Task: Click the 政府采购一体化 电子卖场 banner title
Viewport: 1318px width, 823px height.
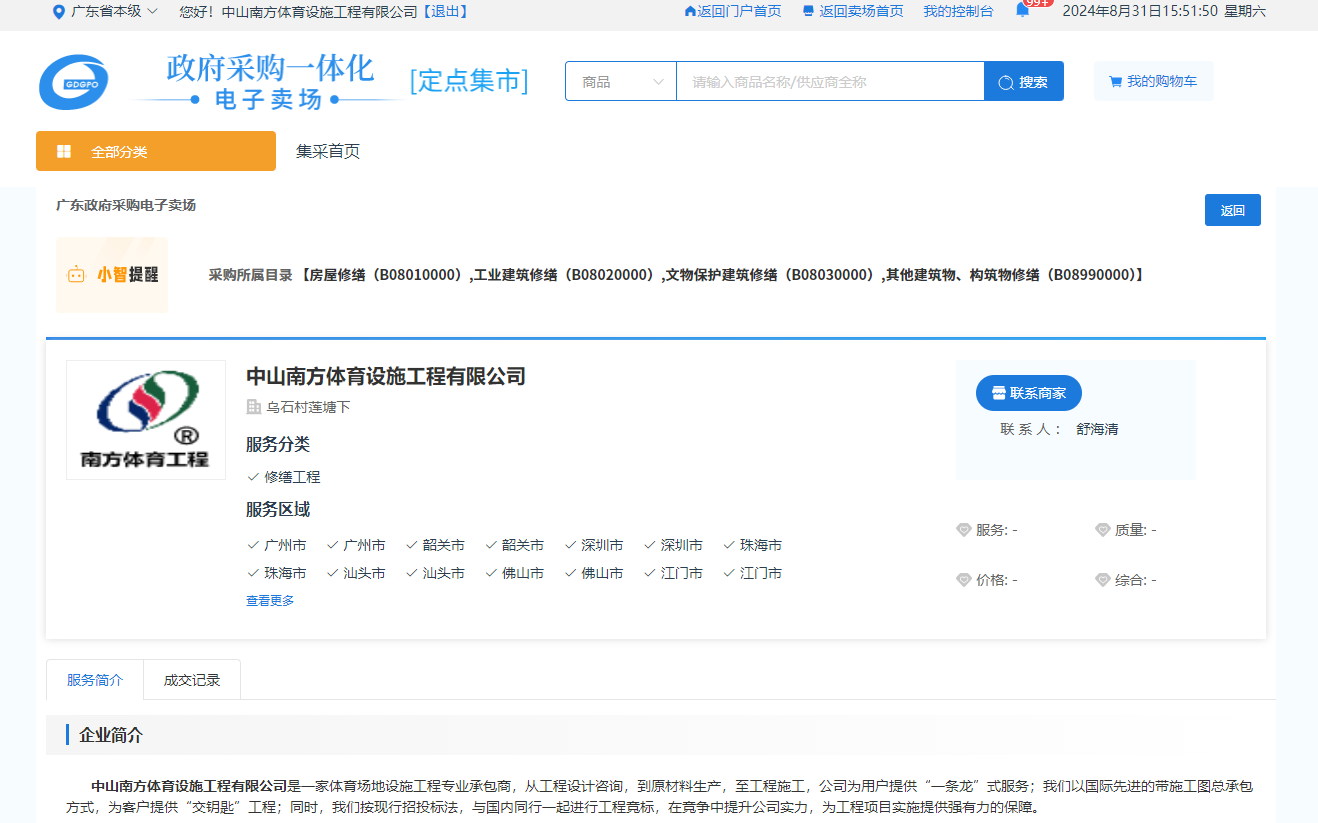Action: click(269, 82)
